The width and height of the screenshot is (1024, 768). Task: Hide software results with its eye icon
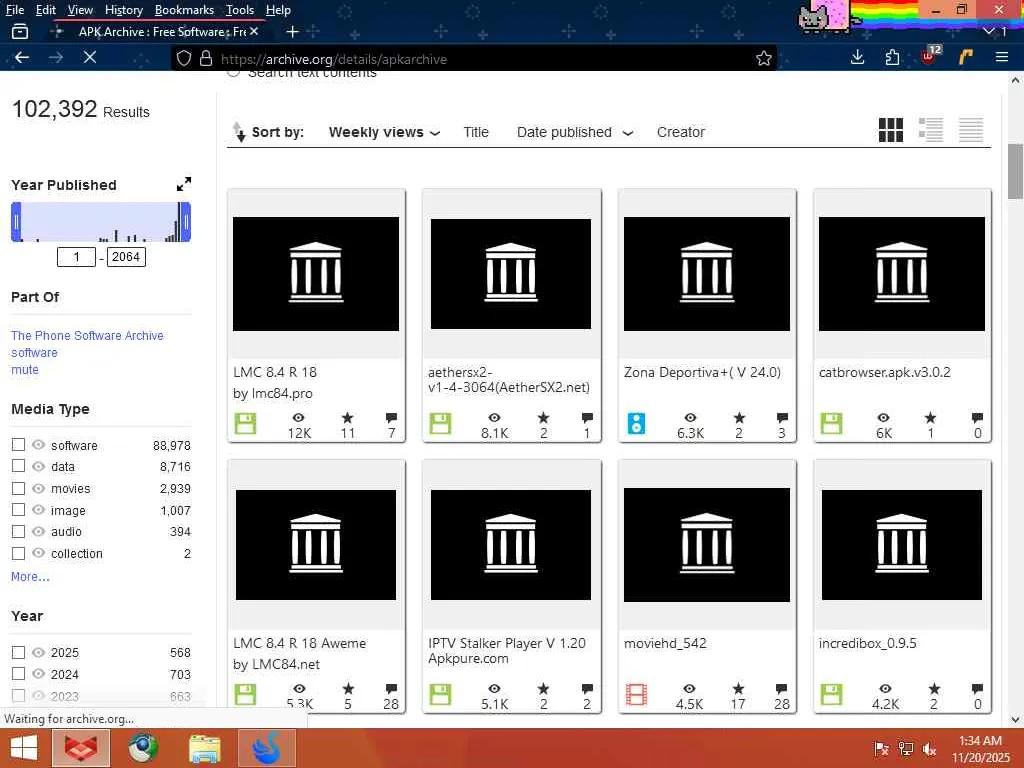point(39,445)
